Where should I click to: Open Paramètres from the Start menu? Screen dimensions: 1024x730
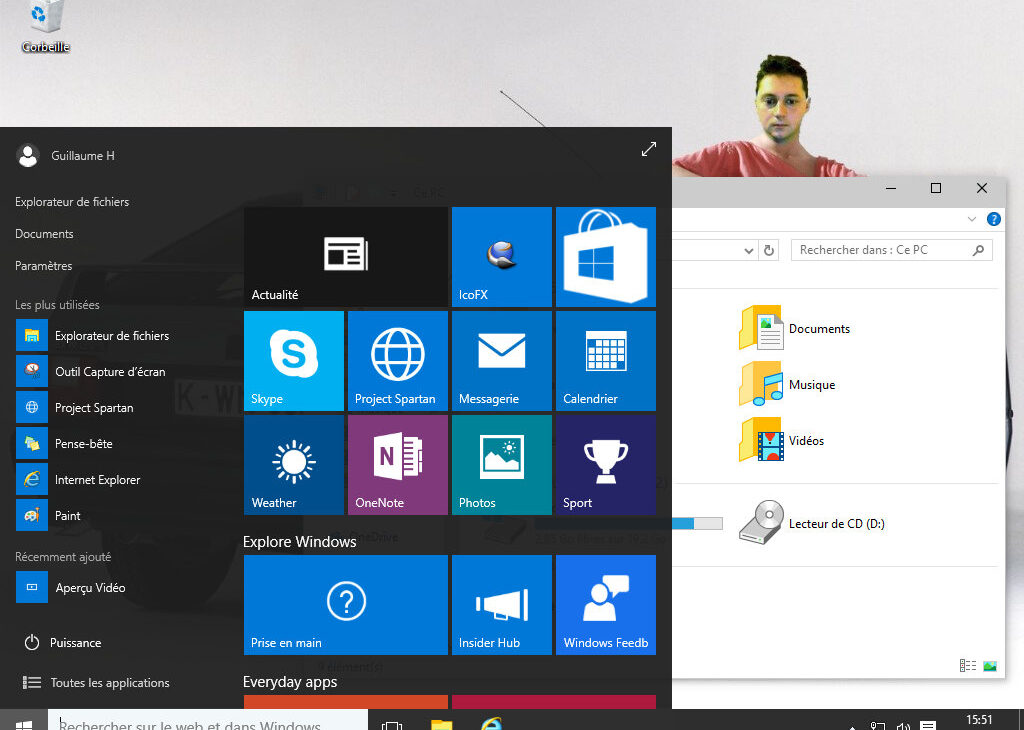point(44,265)
